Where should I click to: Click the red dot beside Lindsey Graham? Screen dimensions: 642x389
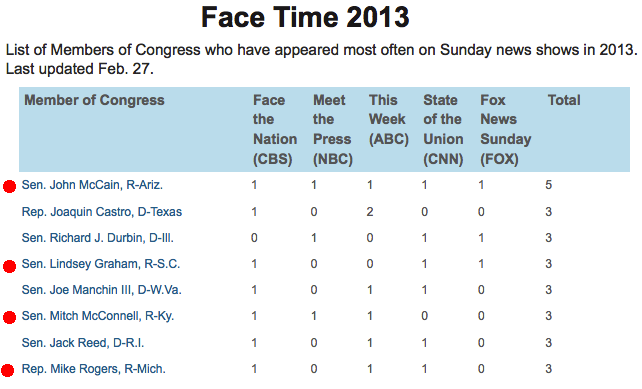tap(9, 266)
